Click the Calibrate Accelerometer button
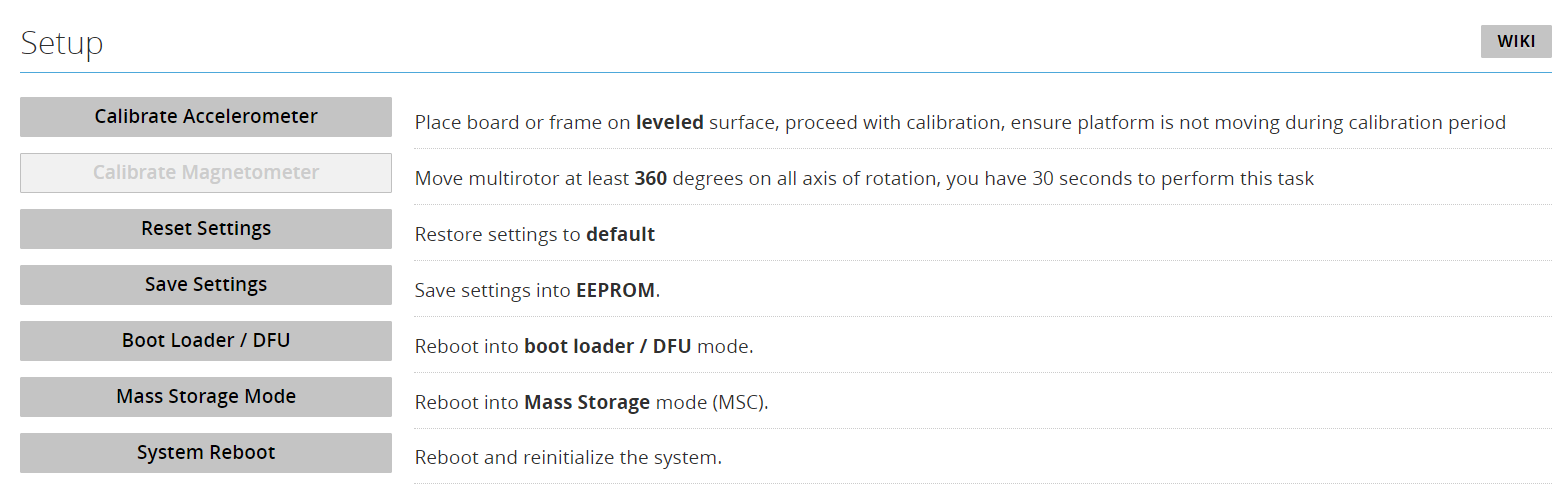The width and height of the screenshot is (1568, 500). [x=206, y=117]
